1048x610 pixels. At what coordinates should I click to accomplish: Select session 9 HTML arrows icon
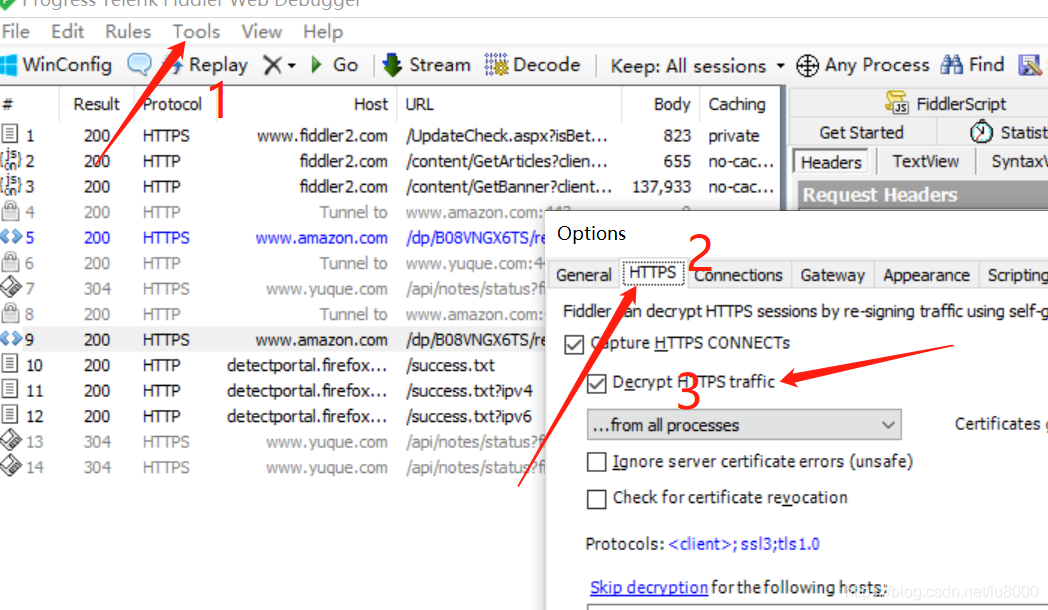coord(11,339)
